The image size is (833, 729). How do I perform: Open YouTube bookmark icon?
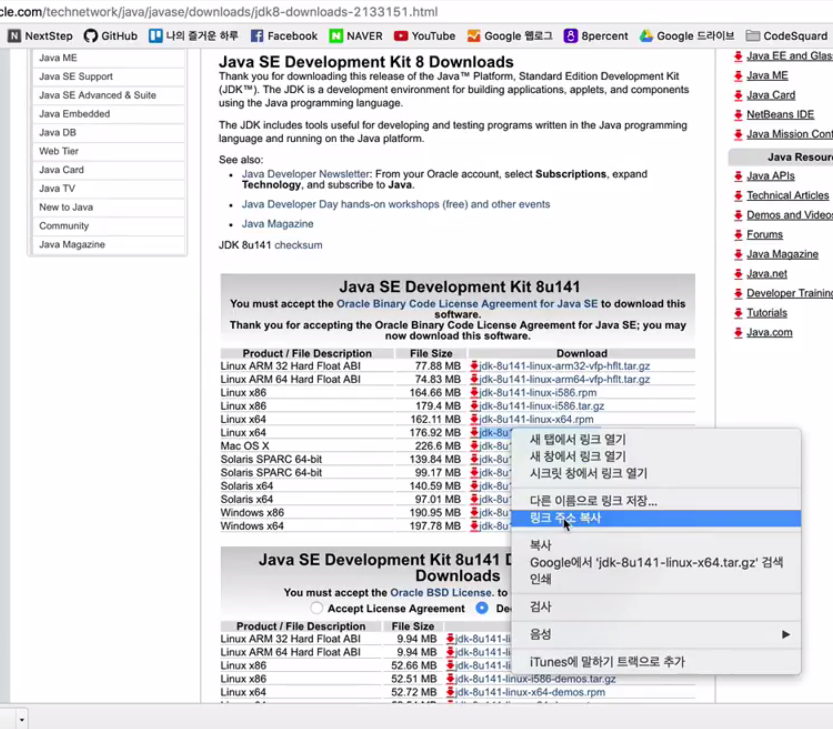401,36
